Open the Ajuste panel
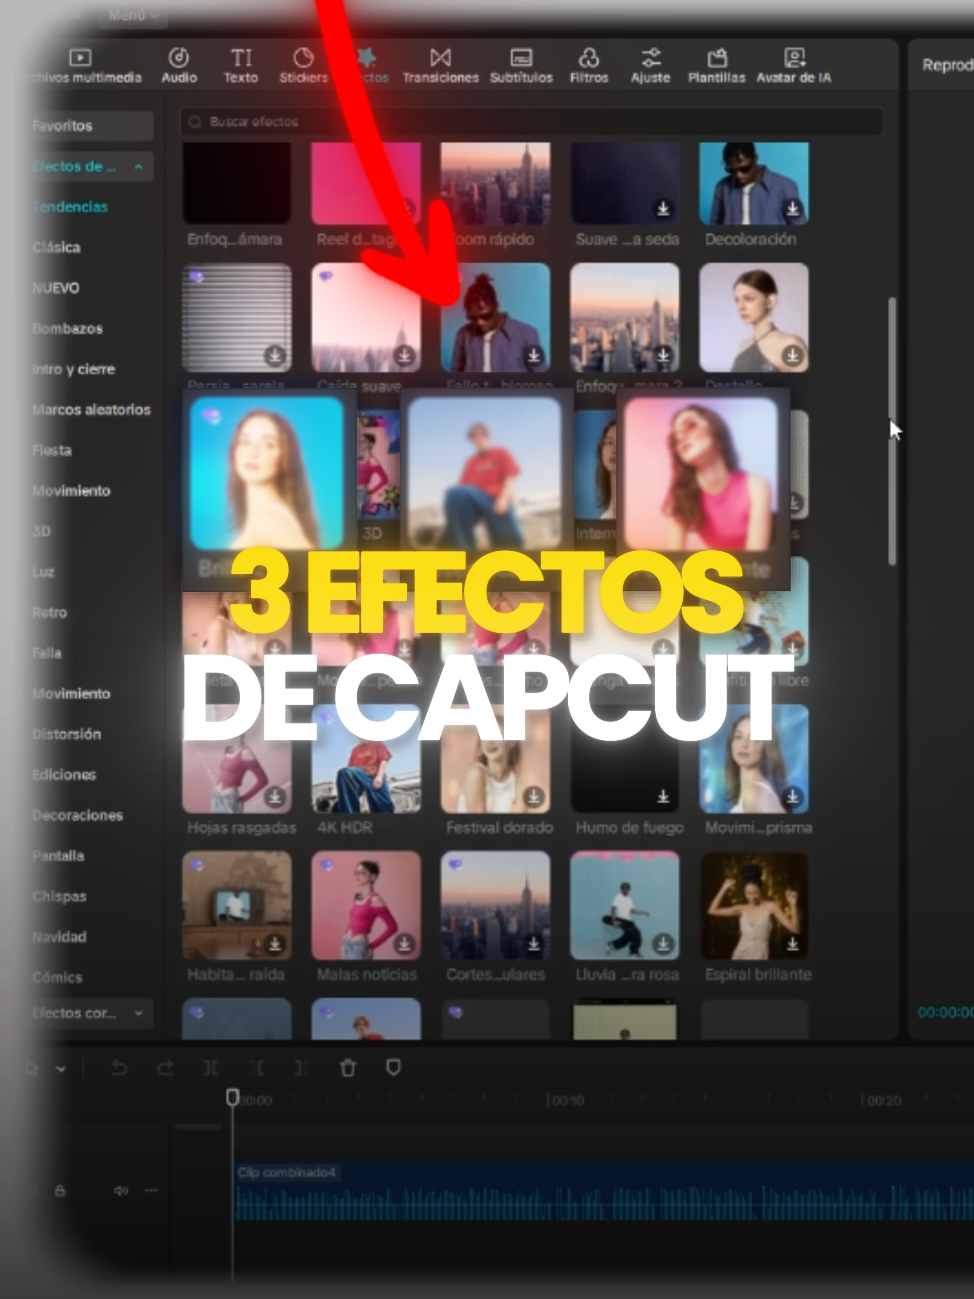 (650, 66)
